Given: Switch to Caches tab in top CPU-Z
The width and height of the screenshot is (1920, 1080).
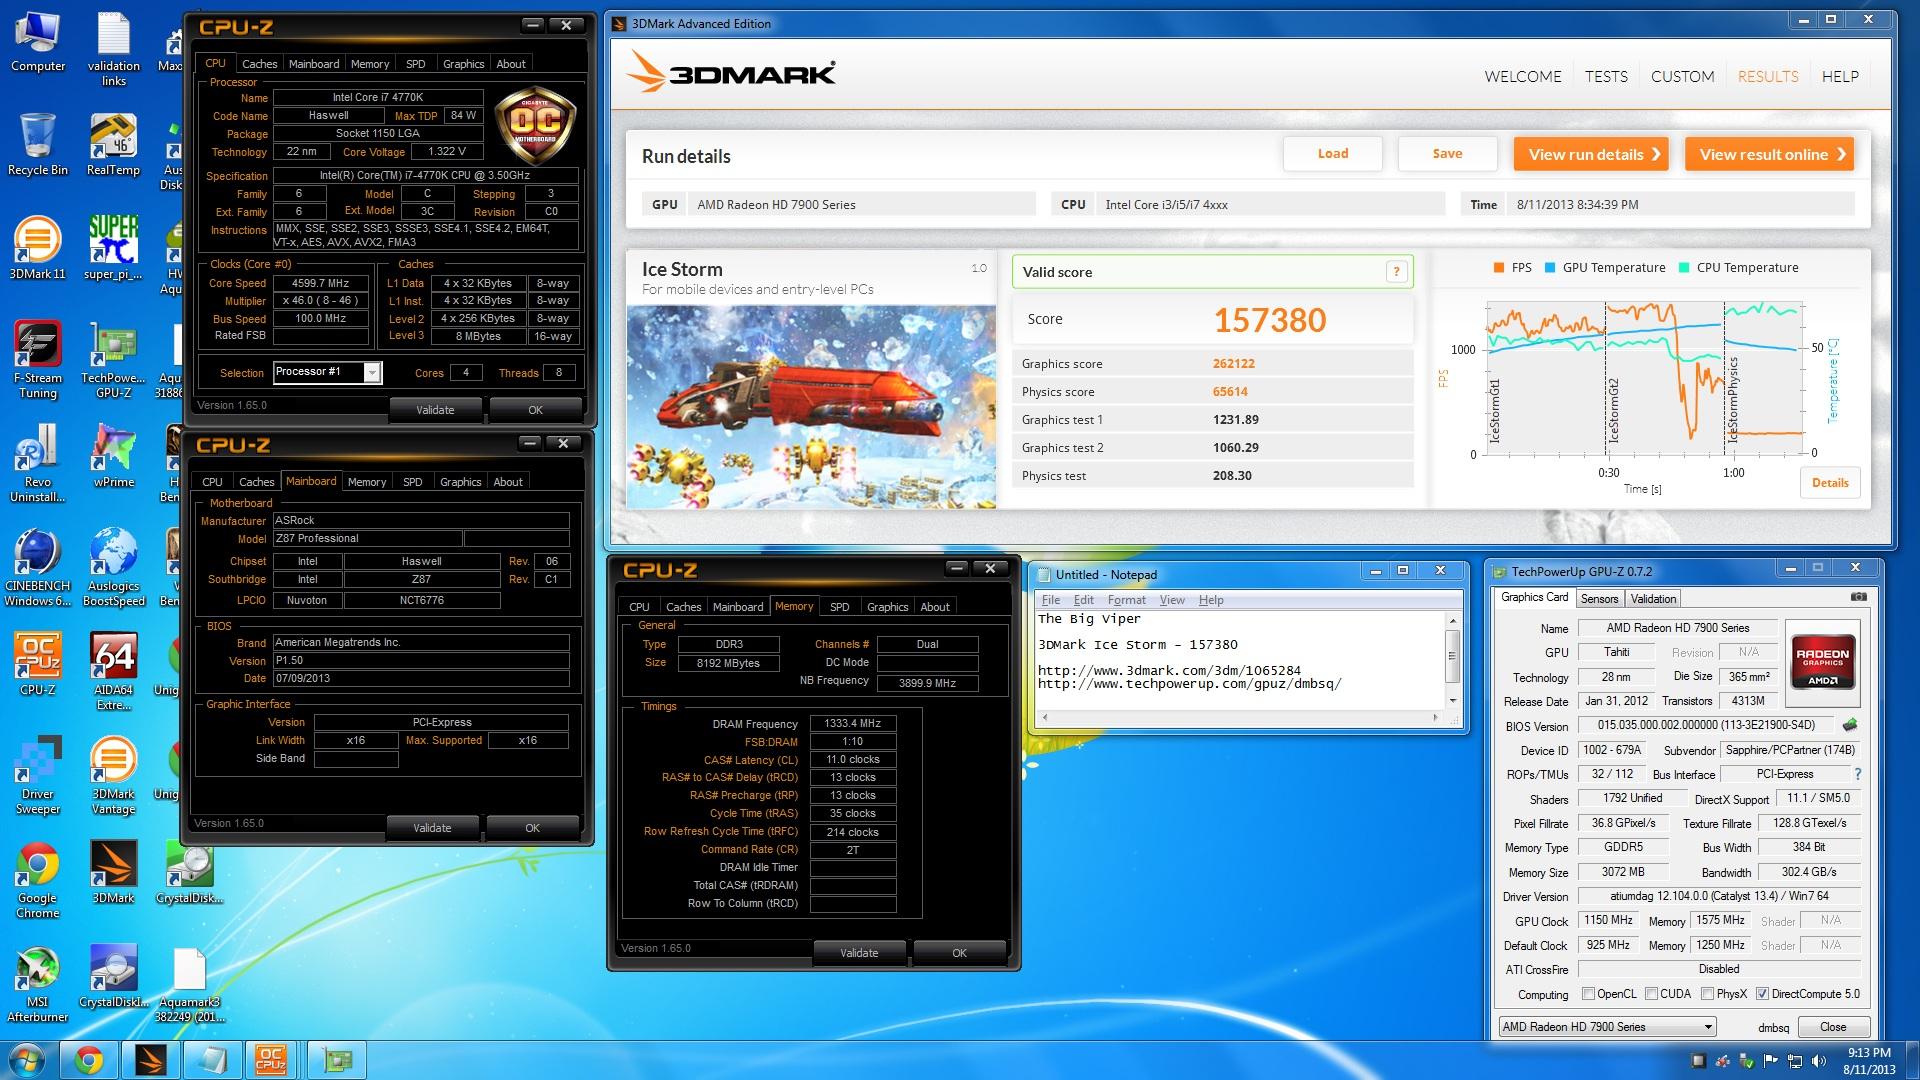Looking at the screenshot, I should tap(259, 64).
